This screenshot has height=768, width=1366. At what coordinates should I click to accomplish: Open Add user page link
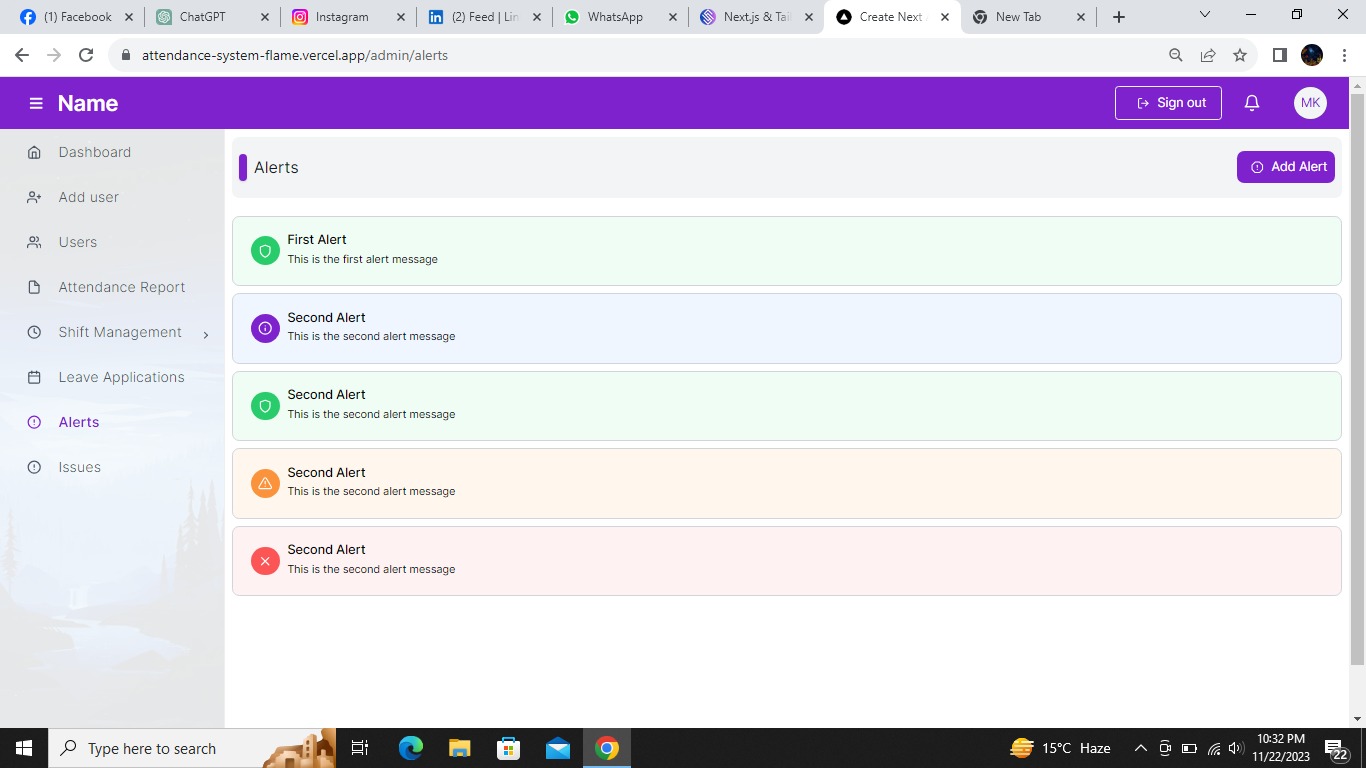point(88,197)
